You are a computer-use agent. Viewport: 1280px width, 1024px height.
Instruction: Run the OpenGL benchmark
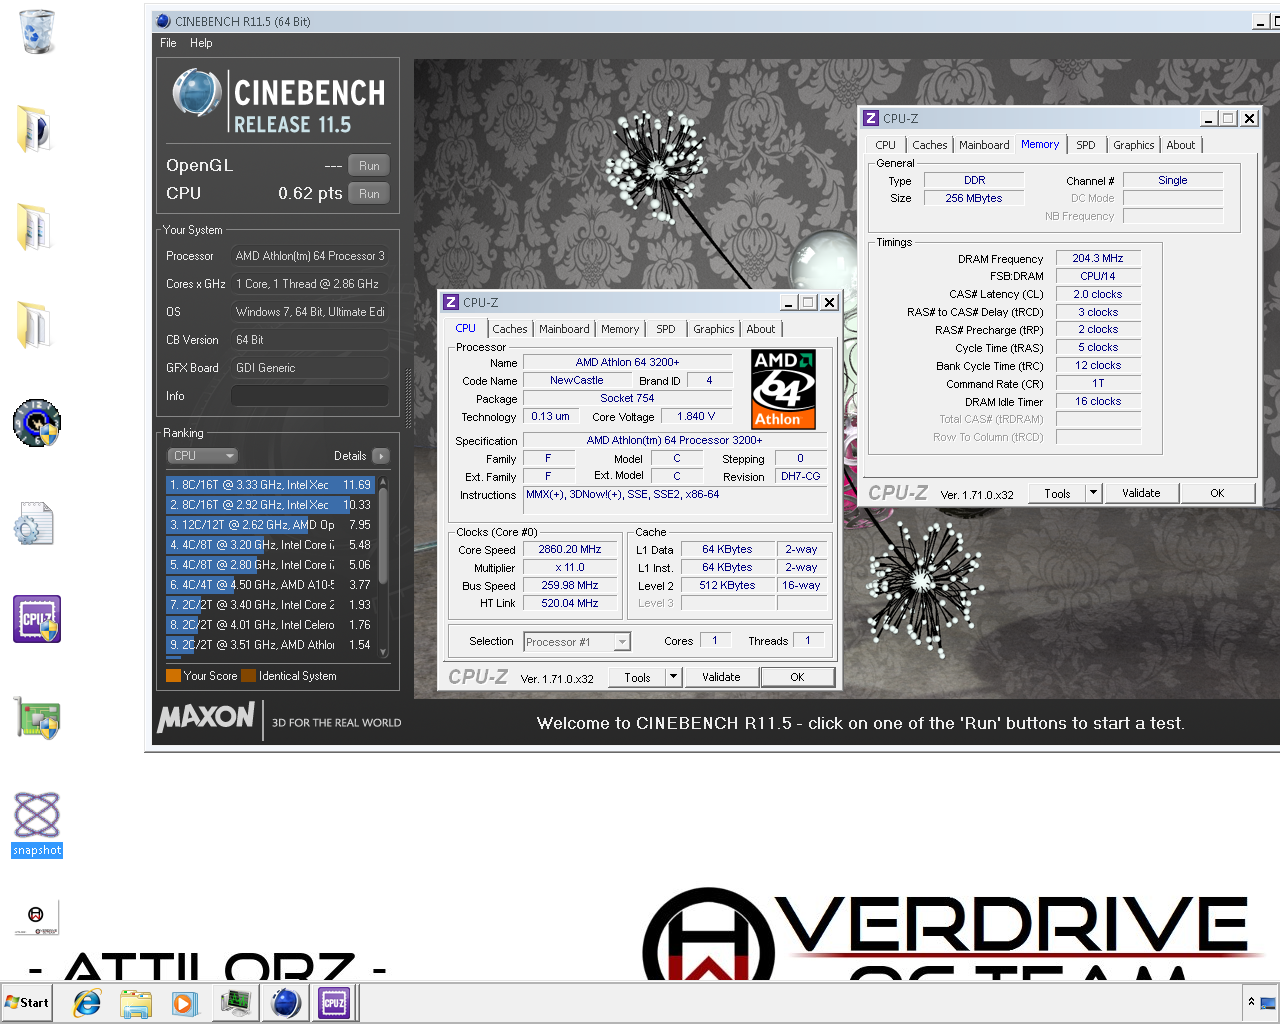tap(369, 166)
